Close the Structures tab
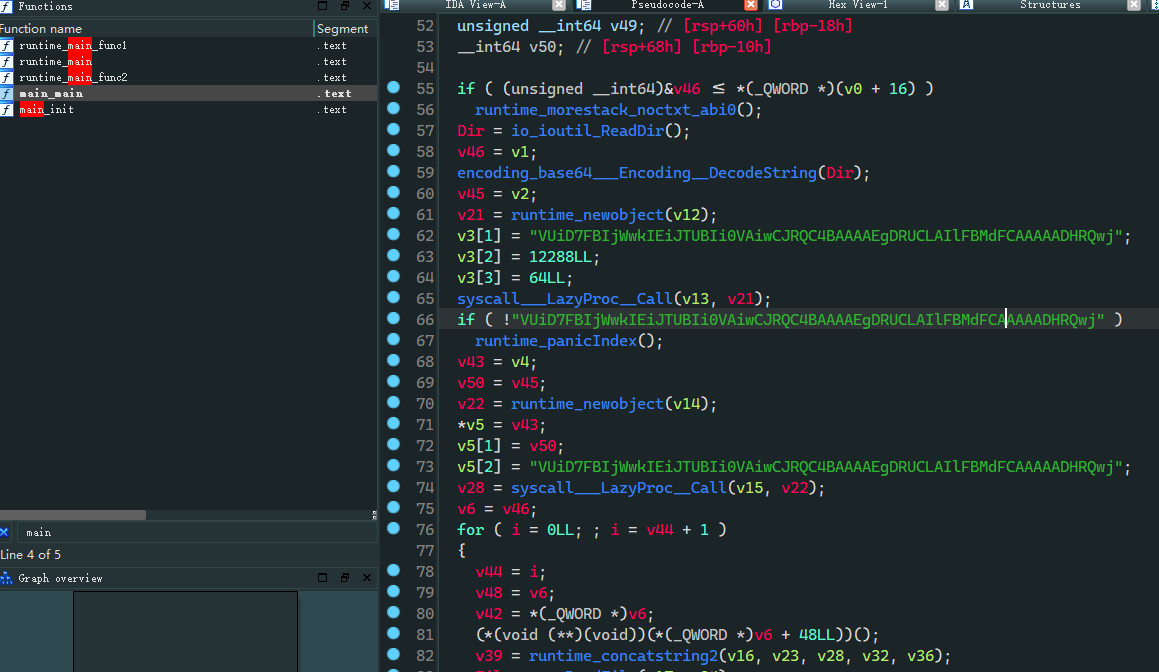Screen dimensions: 1159x672 [x=1133, y=5]
